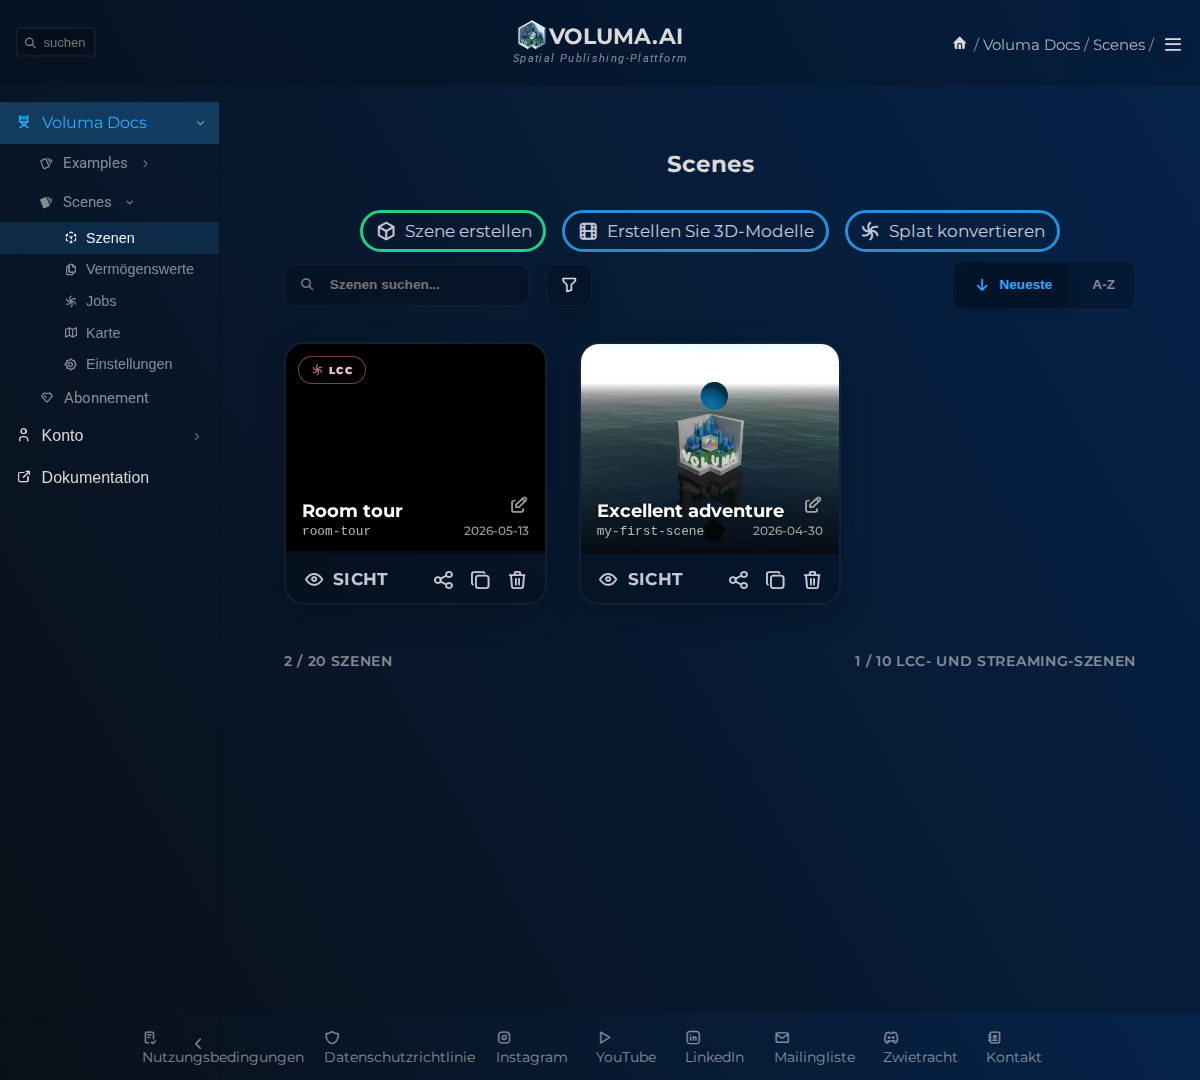The image size is (1200, 1080).
Task: Go to the home icon in breadcrumb
Action: tap(960, 43)
